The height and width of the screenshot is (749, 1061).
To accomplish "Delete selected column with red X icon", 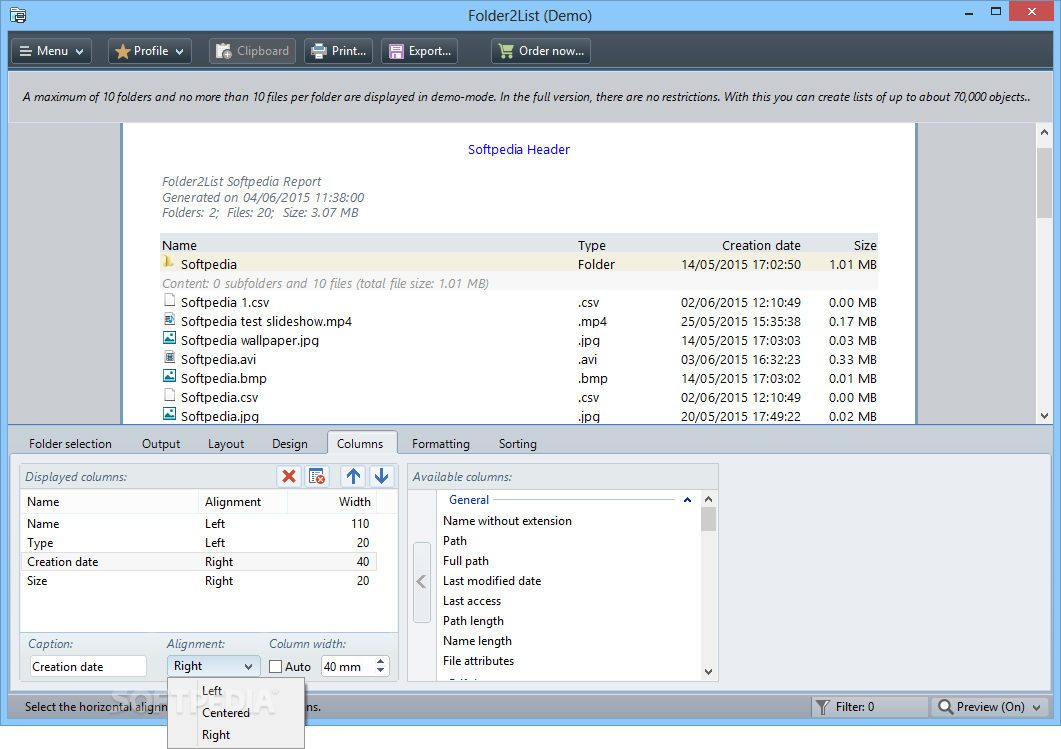I will [x=289, y=476].
